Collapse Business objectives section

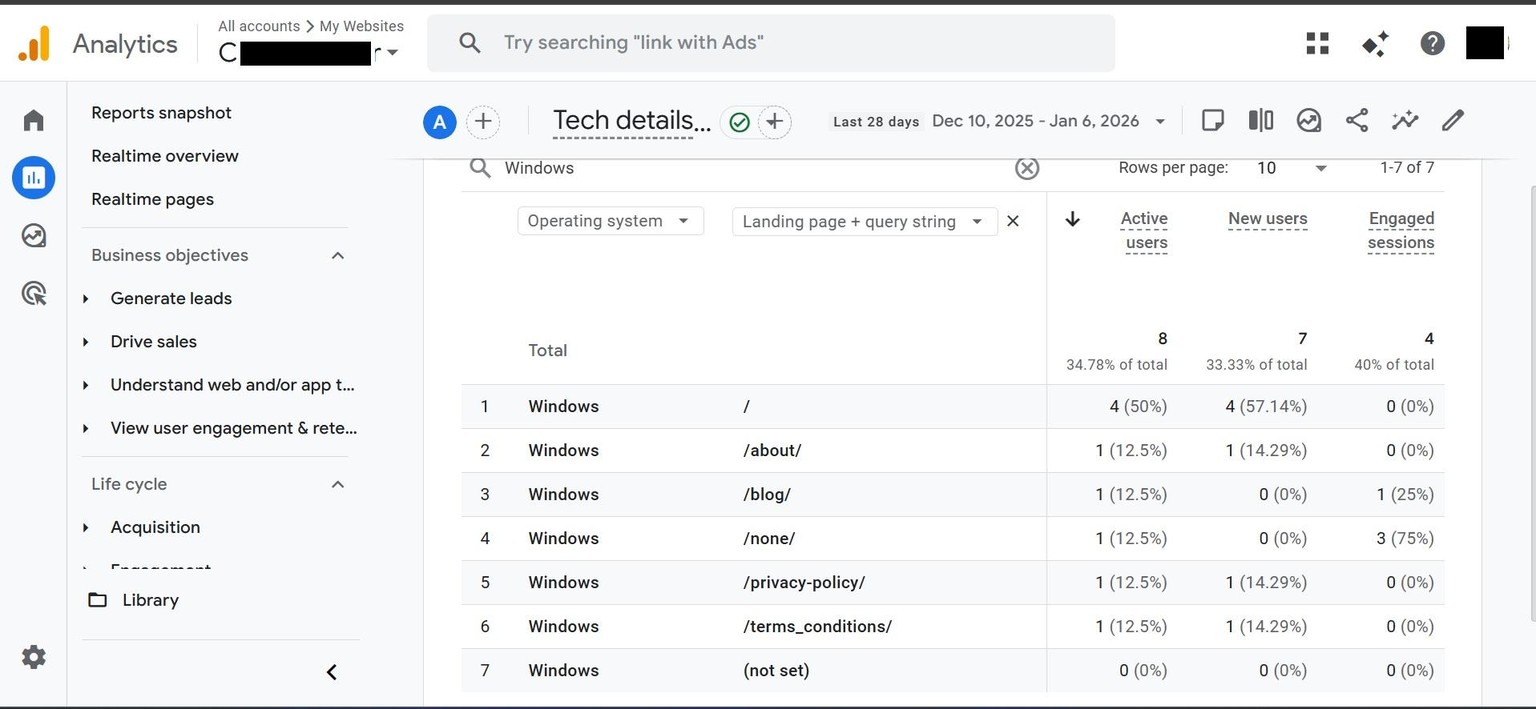click(x=338, y=255)
